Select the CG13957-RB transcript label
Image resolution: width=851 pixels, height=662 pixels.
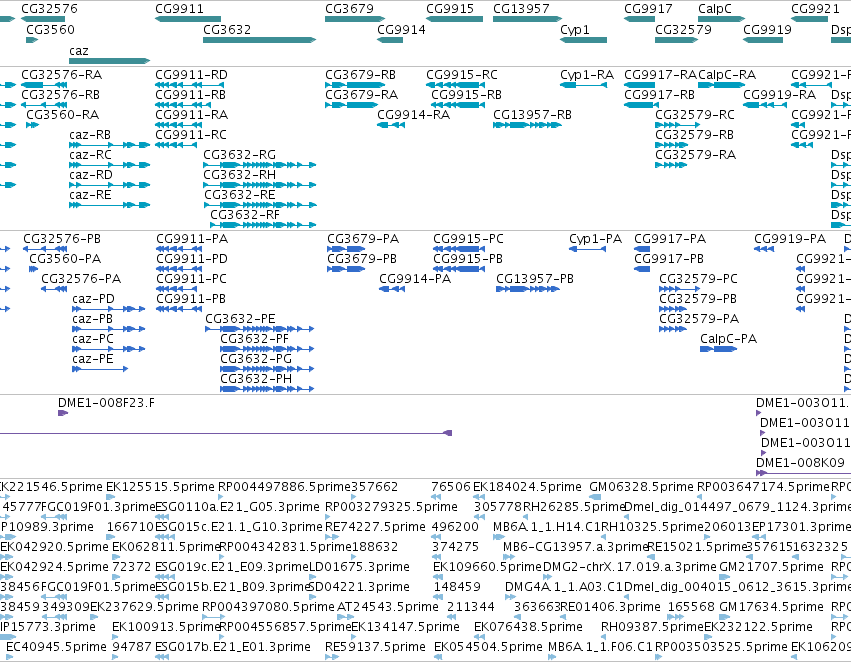[532, 114]
